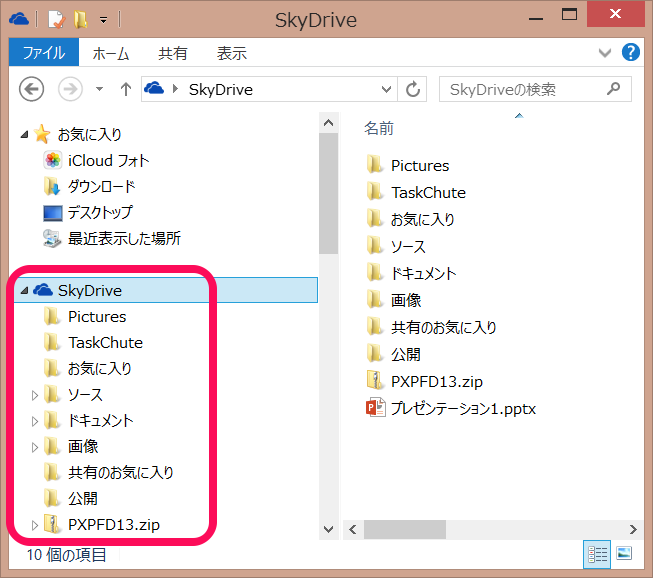This screenshot has width=653, height=578.
Task: Click navigation pane scroll up arrow
Action: (x=328, y=123)
